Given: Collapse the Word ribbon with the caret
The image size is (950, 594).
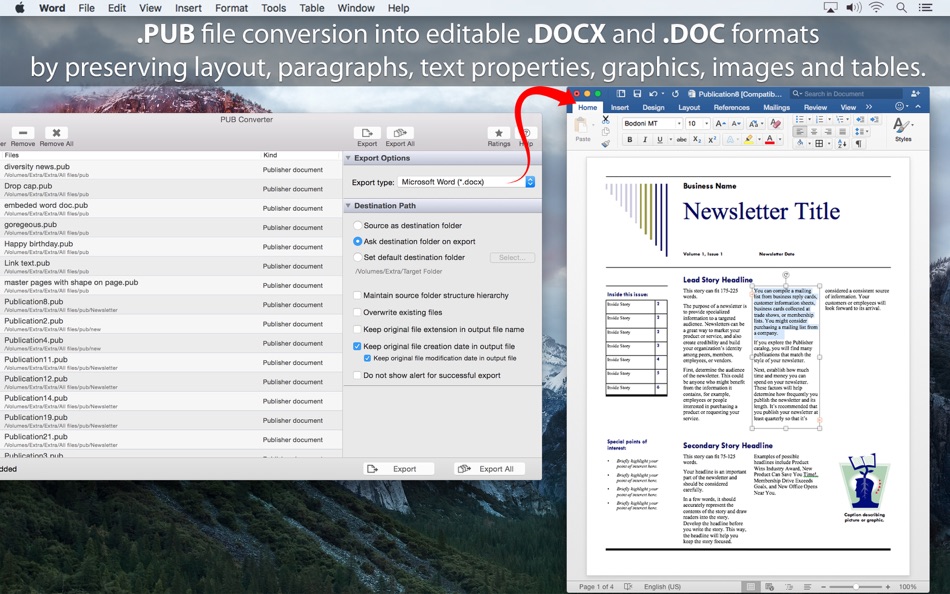Looking at the screenshot, I should (918, 107).
